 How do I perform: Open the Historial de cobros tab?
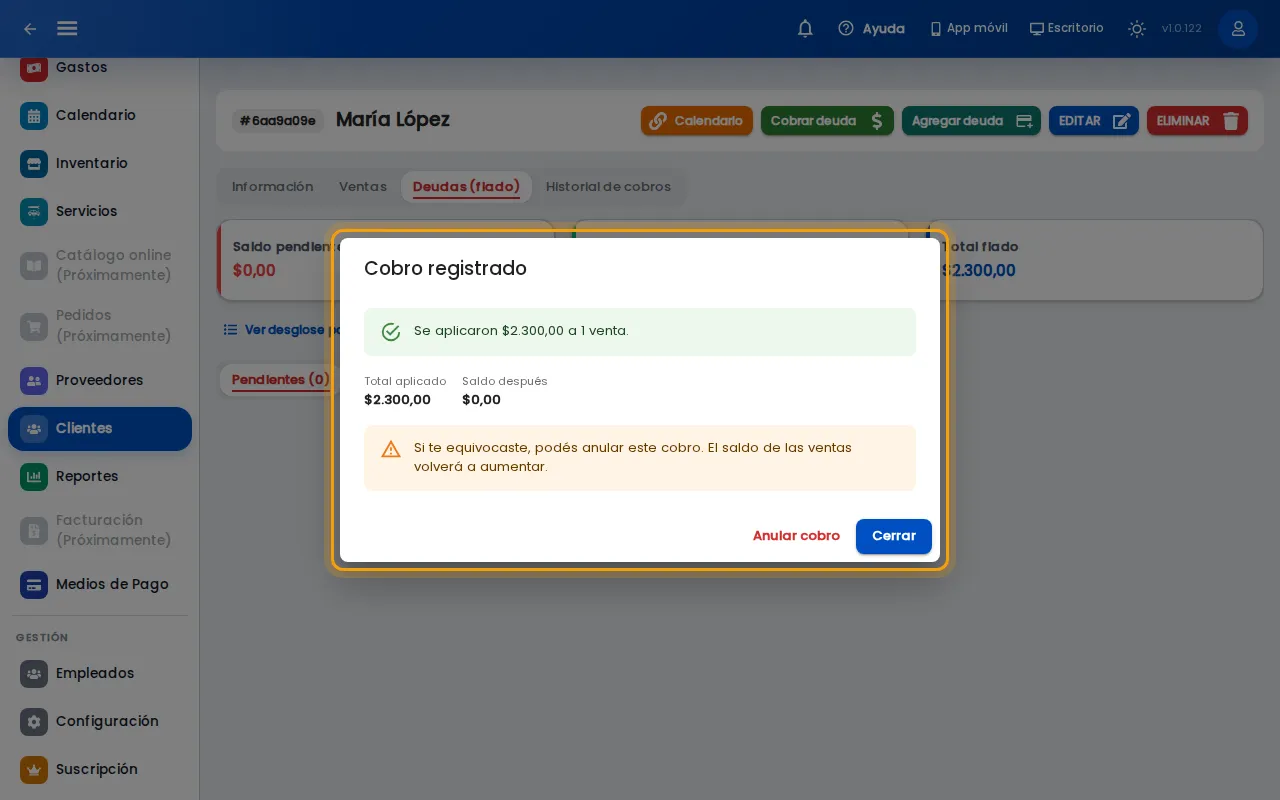coord(608,187)
